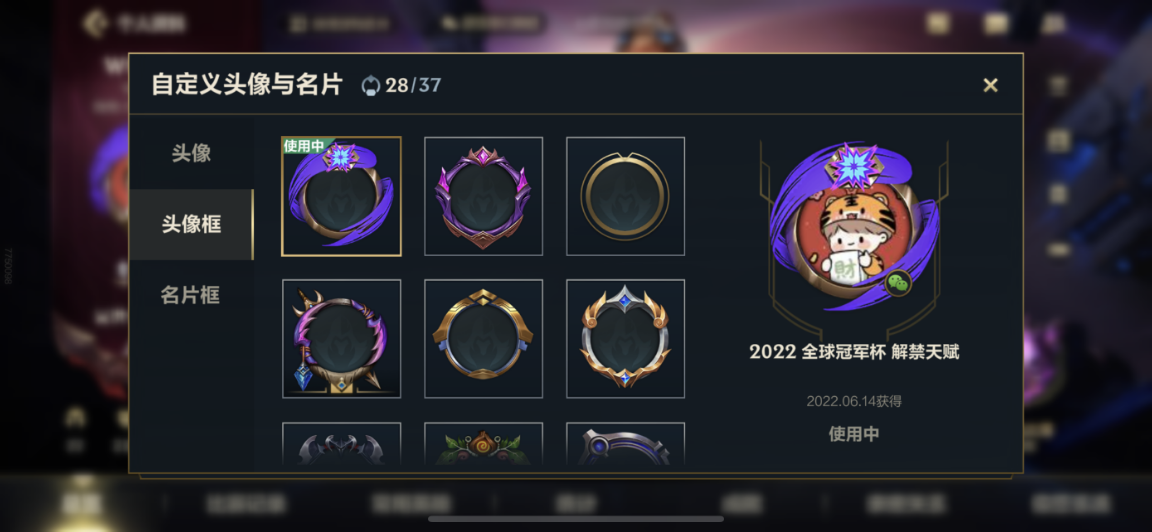Select the purple feather staff frame
Screen dimensions: 1152x532
(342, 339)
